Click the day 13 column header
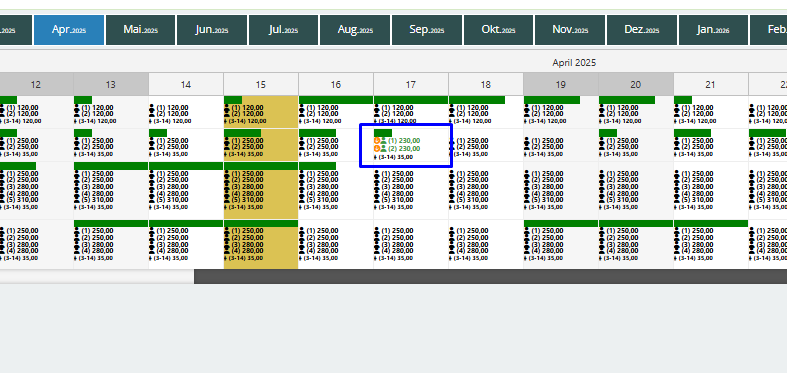The width and height of the screenshot is (787, 373). 111,84
